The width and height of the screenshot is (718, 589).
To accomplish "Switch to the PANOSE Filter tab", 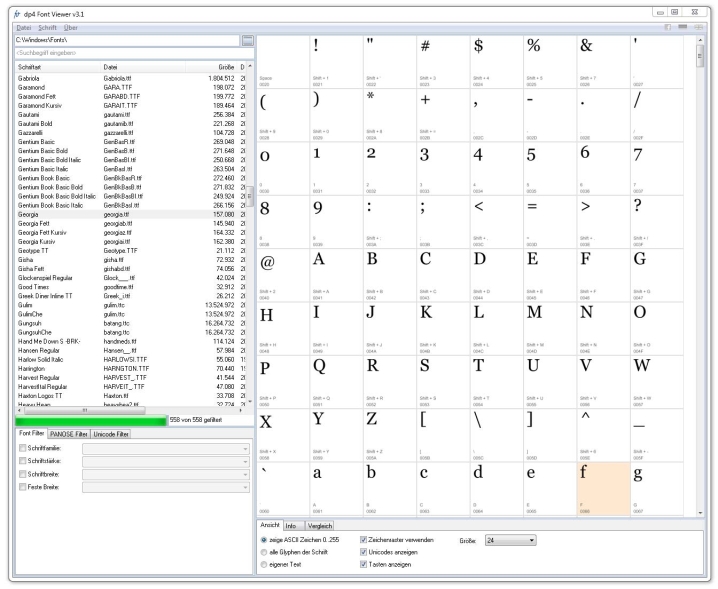I will click(66, 435).
